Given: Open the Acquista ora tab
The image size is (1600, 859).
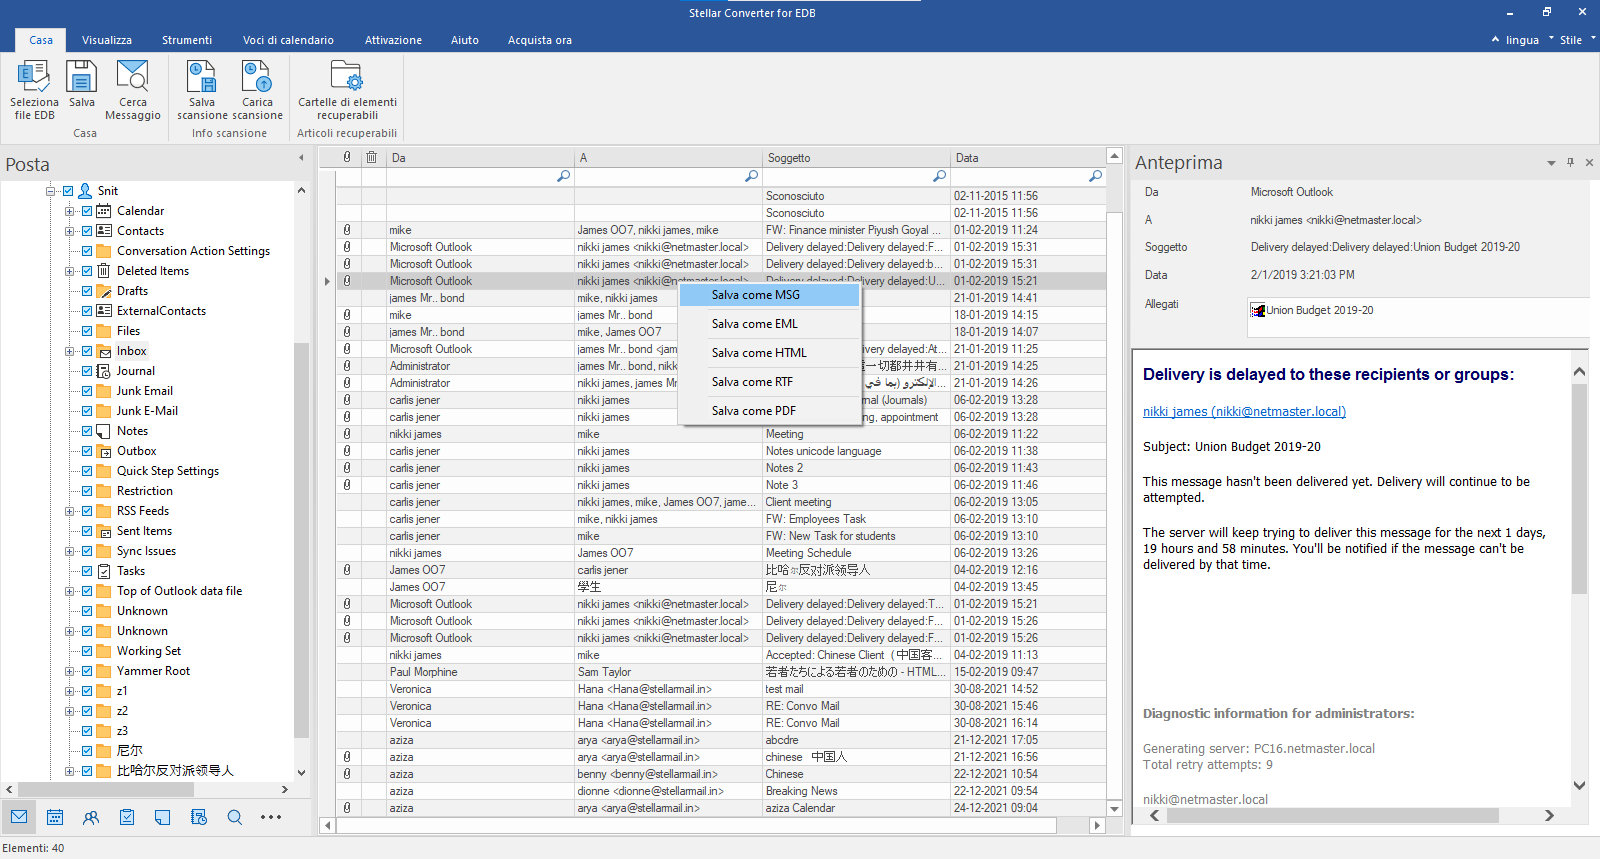Looking at the screenshot, I should 540,40.
